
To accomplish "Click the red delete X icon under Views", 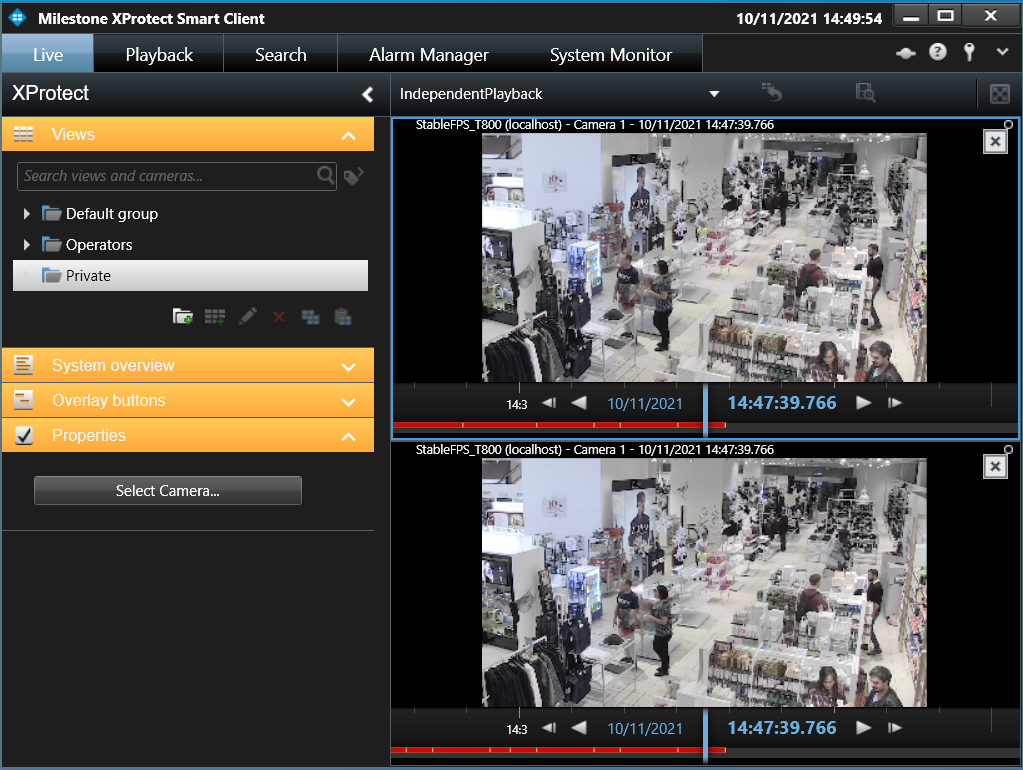I will [x=279, y=317].
